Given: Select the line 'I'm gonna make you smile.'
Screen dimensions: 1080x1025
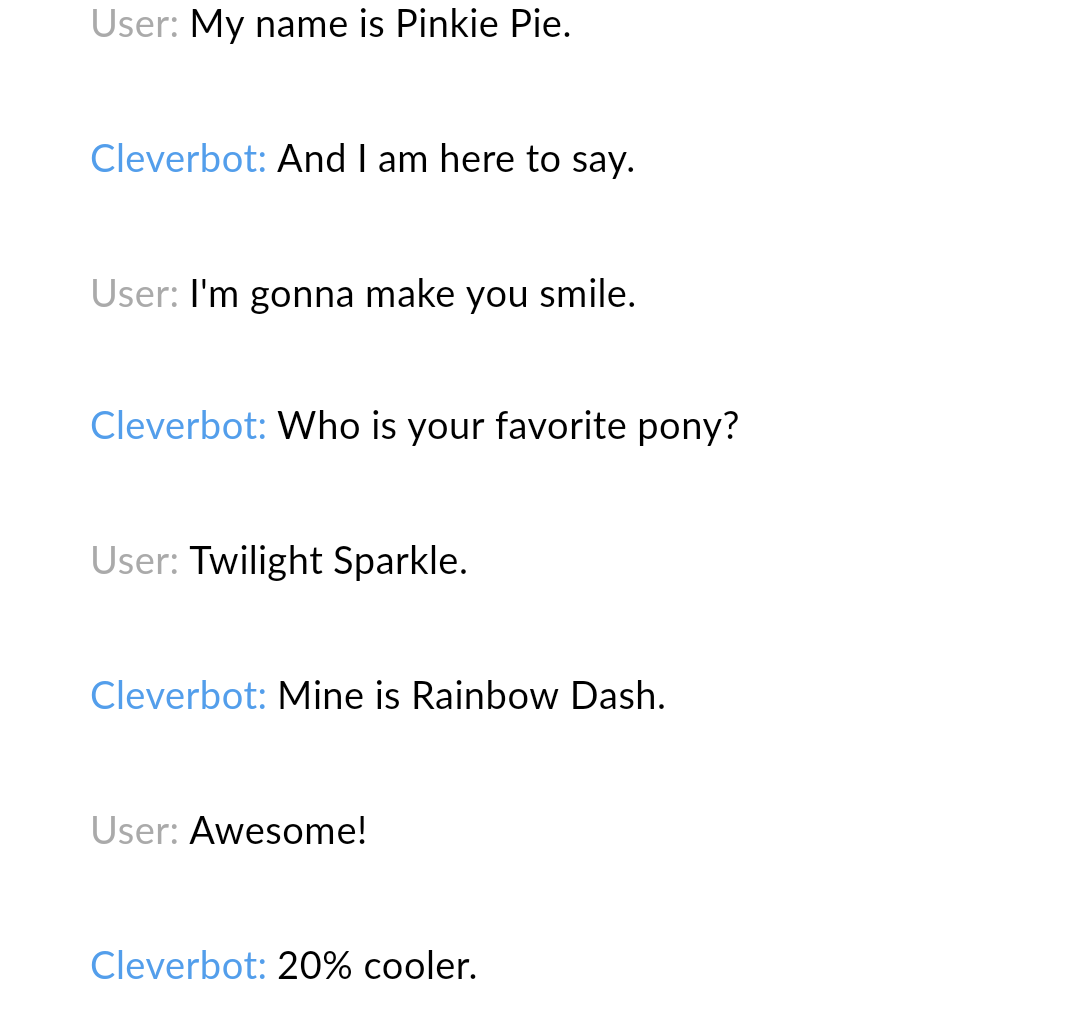Looking at the screenshot, I should (x=413, y=295).
